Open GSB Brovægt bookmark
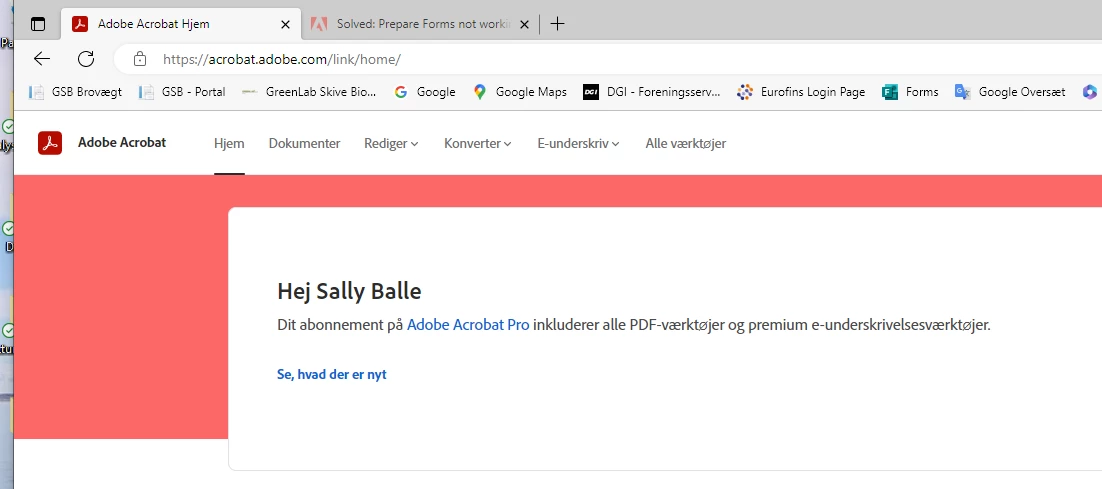Screen dimensions: 1102x489 click(x=75, y=92)
